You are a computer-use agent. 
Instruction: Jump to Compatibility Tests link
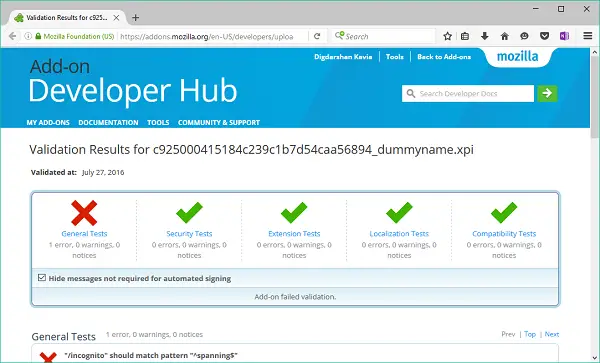(504, 233)
